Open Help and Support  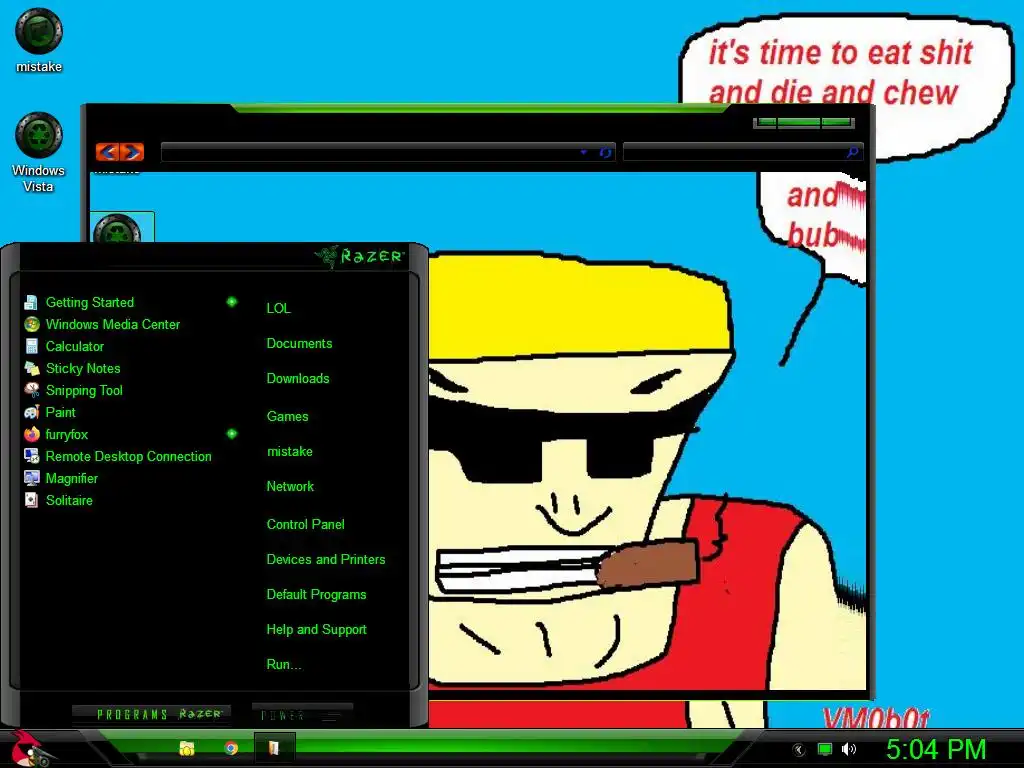pyautogui.click(x=316, y=630)
